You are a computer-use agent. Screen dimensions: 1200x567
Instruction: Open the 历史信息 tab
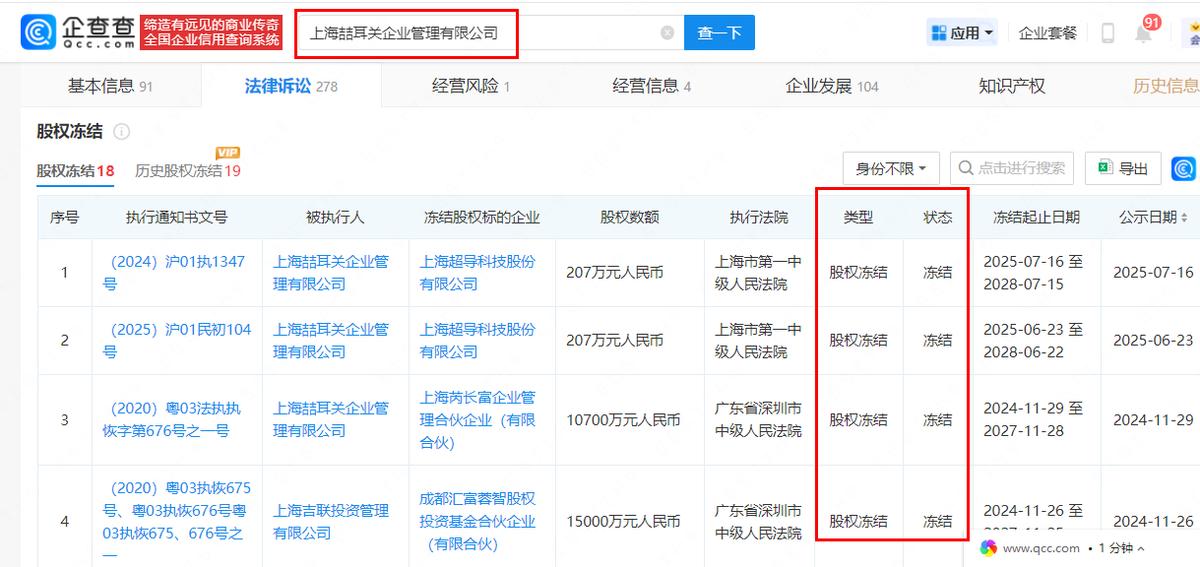tap(1166, 86)
